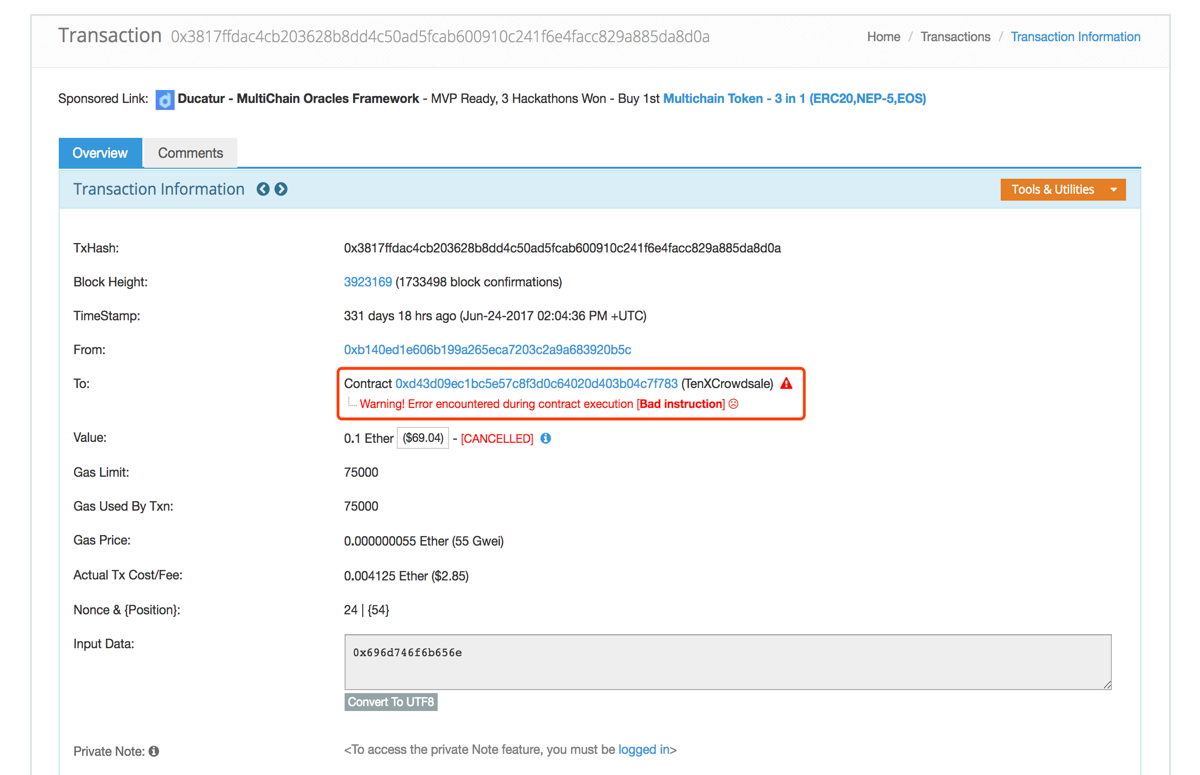The height and width of the screenshot is (775, 1200).
Task: Open the logged in link
Action: click(x=644, y=749)
